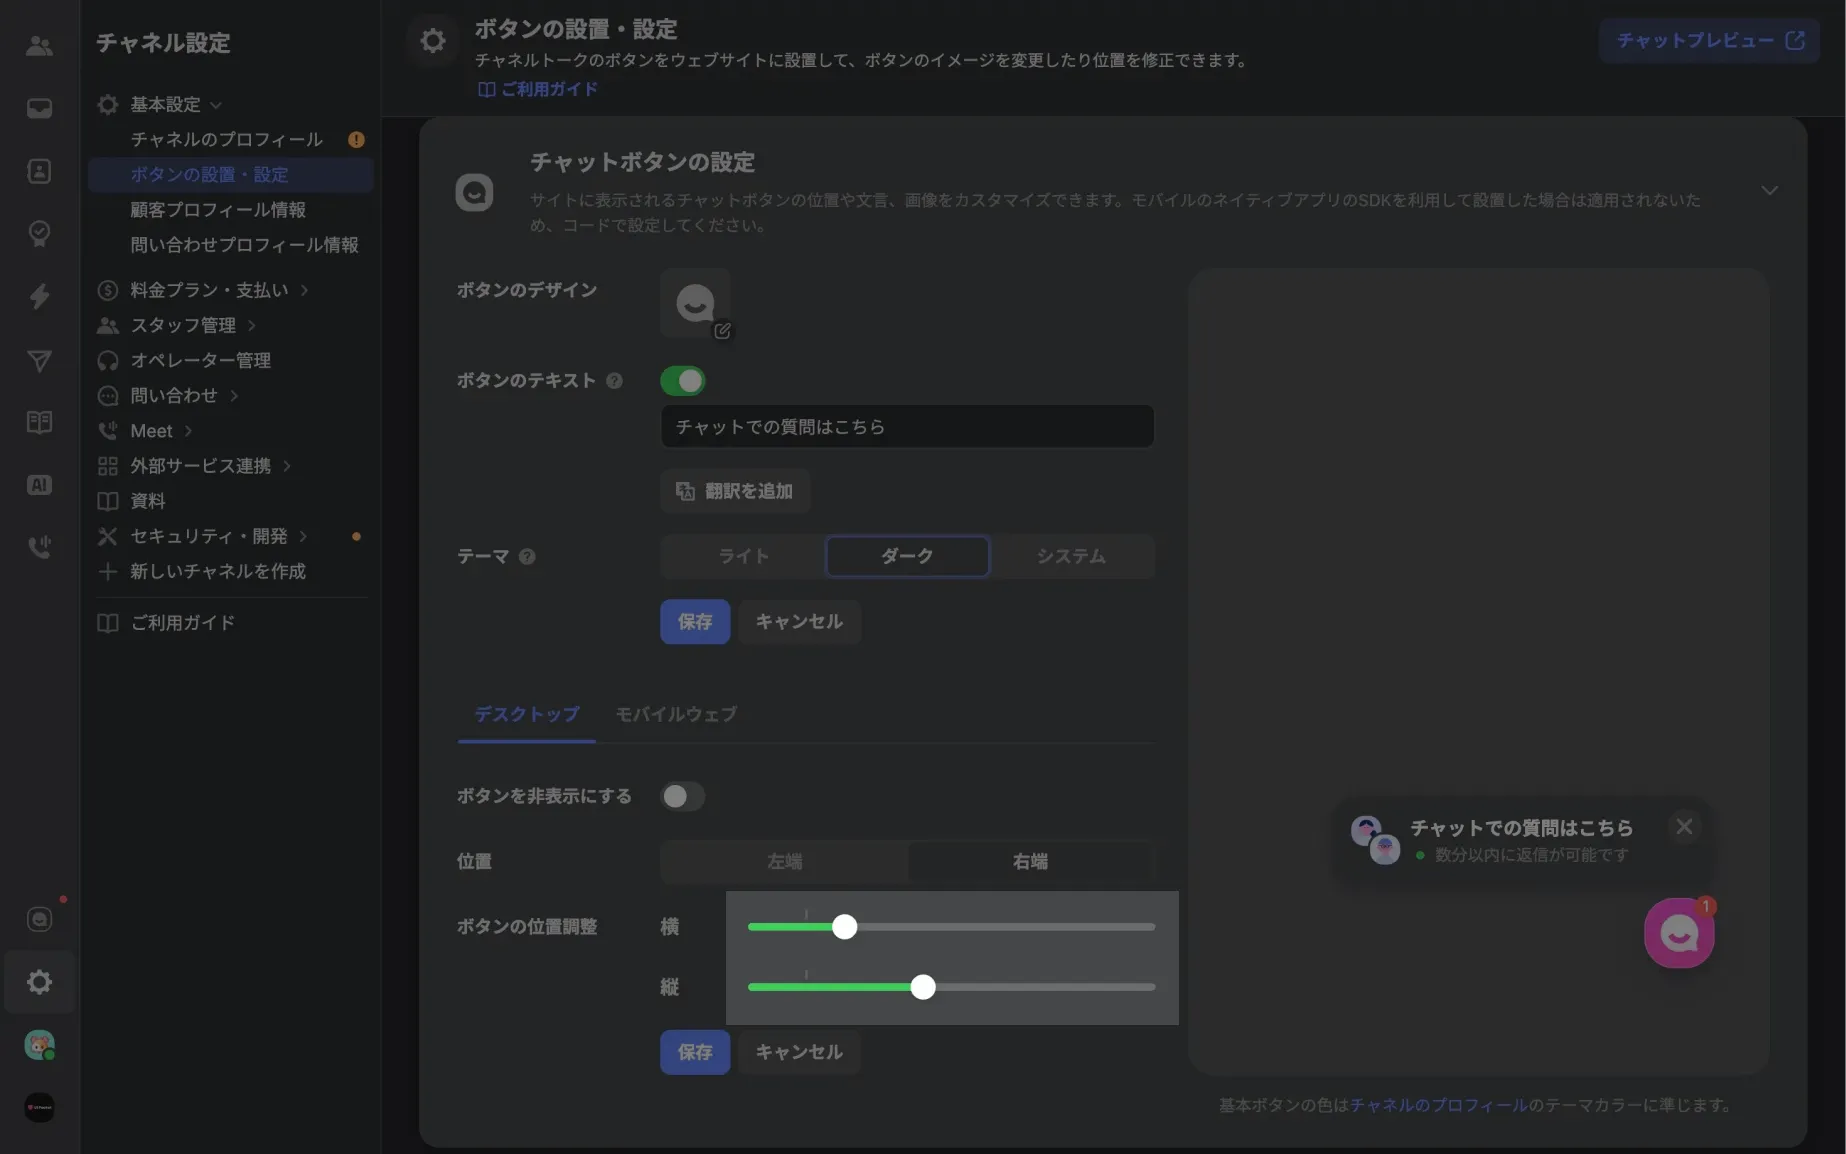Click the 横 horizontal position slider handle

[x=845, y=927]
